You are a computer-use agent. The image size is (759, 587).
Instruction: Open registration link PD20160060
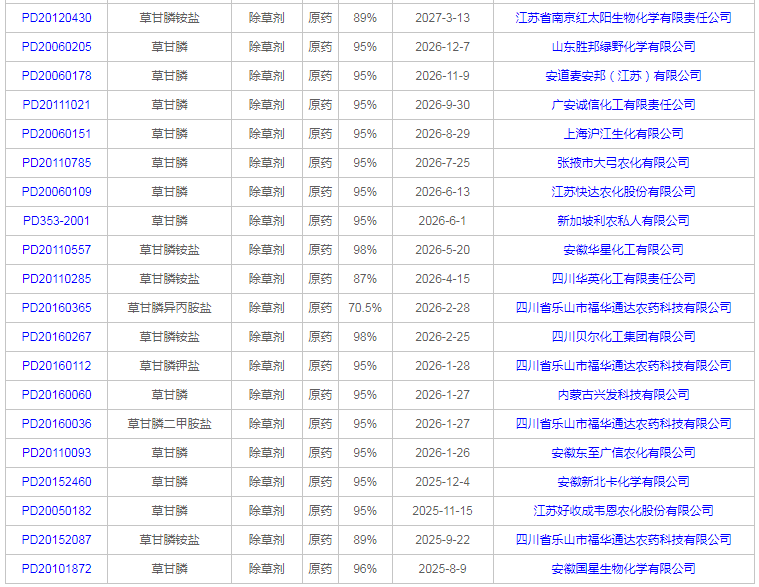coord(57,395)
